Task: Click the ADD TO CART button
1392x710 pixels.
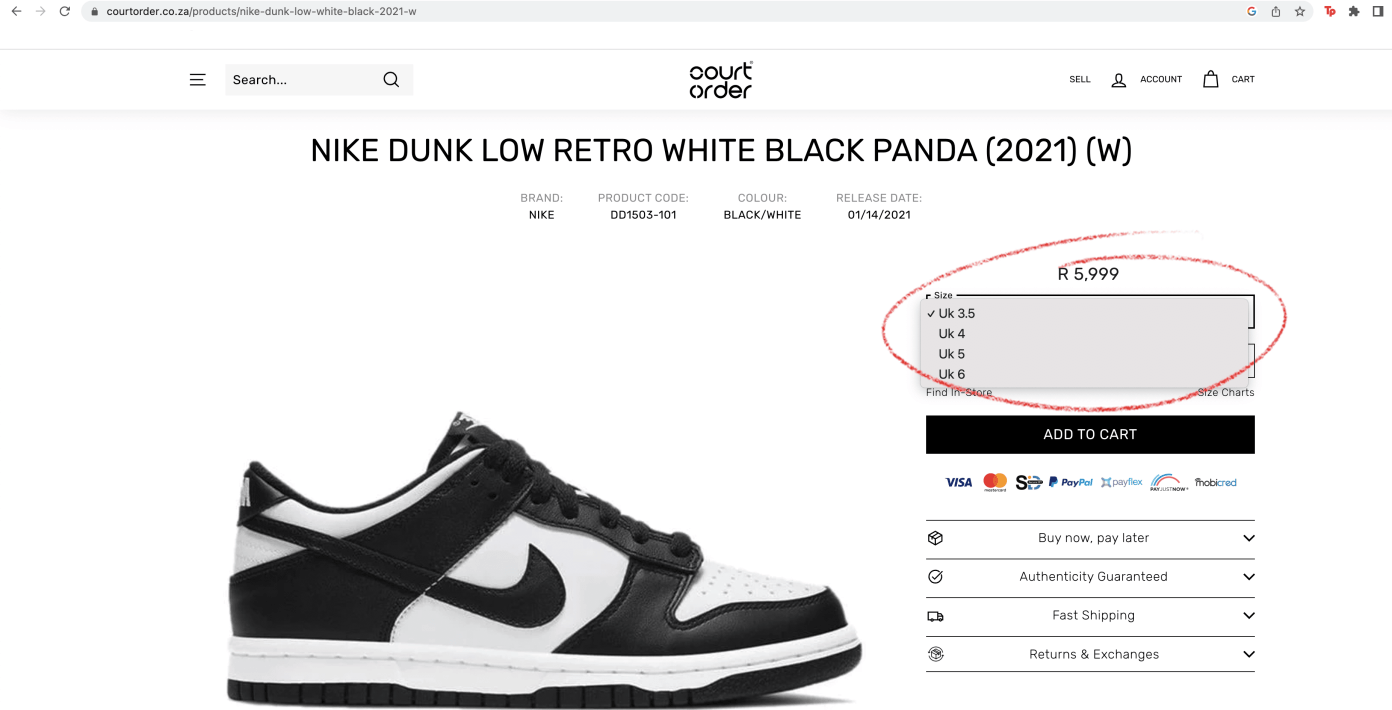Action: tap(1089, 434)
